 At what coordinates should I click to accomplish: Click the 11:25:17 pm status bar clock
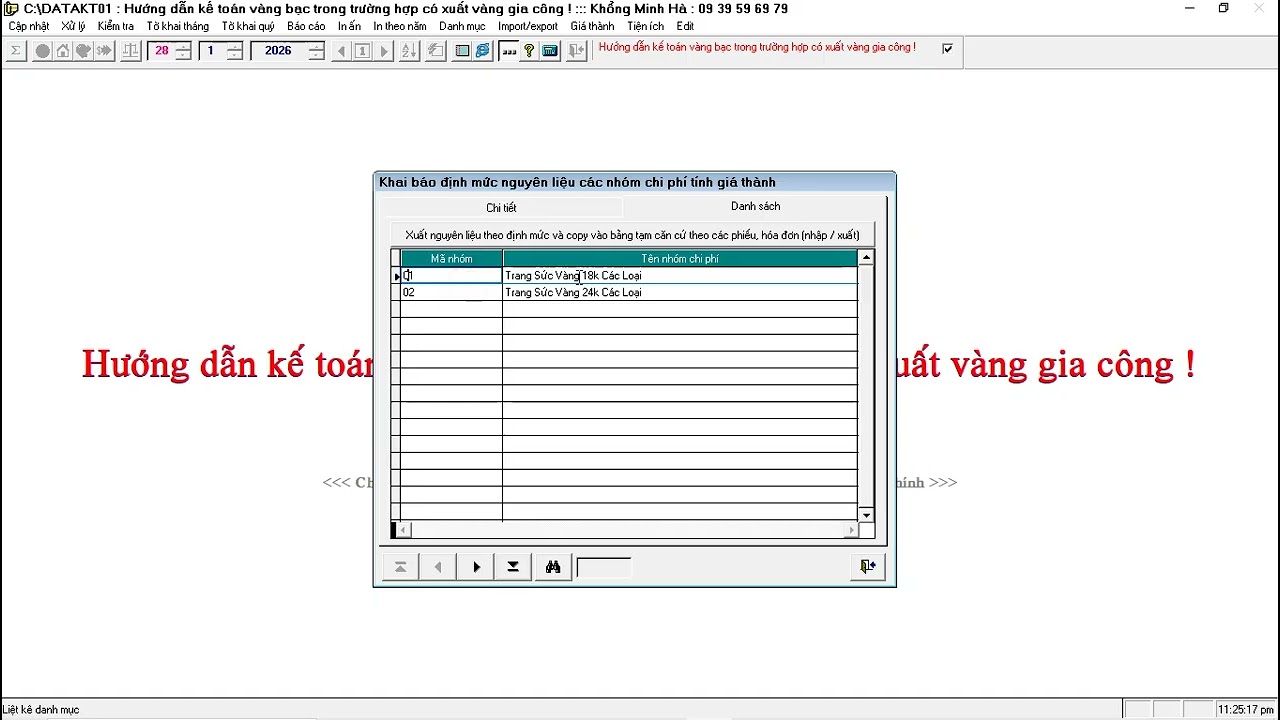1245,710
